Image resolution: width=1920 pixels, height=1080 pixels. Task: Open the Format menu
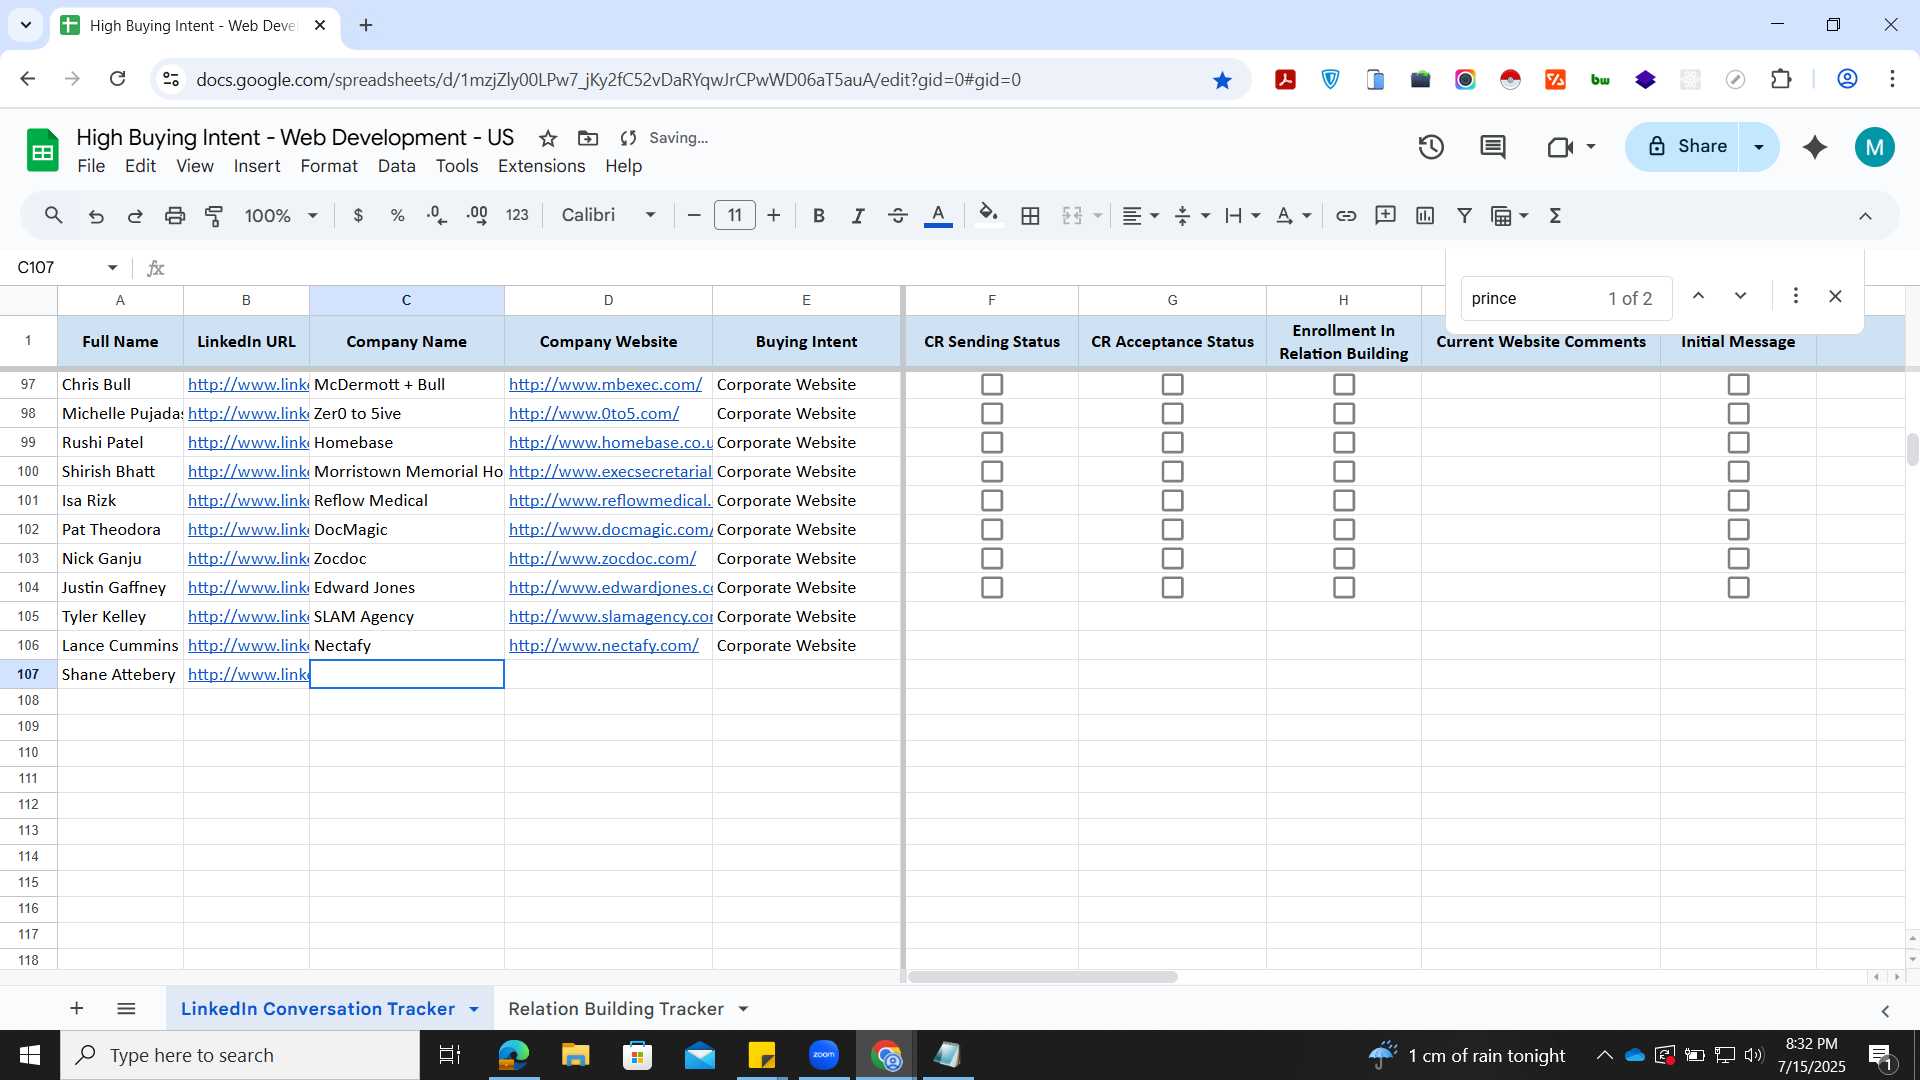[329, 166]
